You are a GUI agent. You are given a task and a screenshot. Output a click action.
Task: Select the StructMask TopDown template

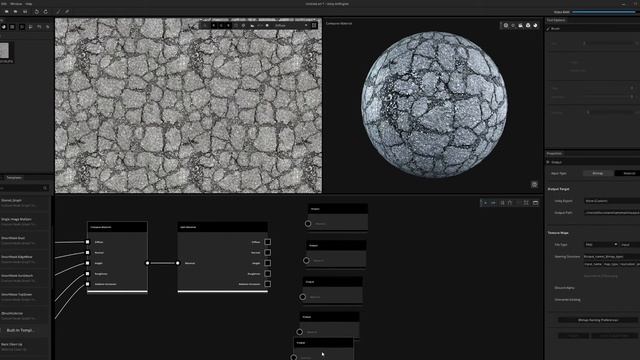click(x=25, y=297)
